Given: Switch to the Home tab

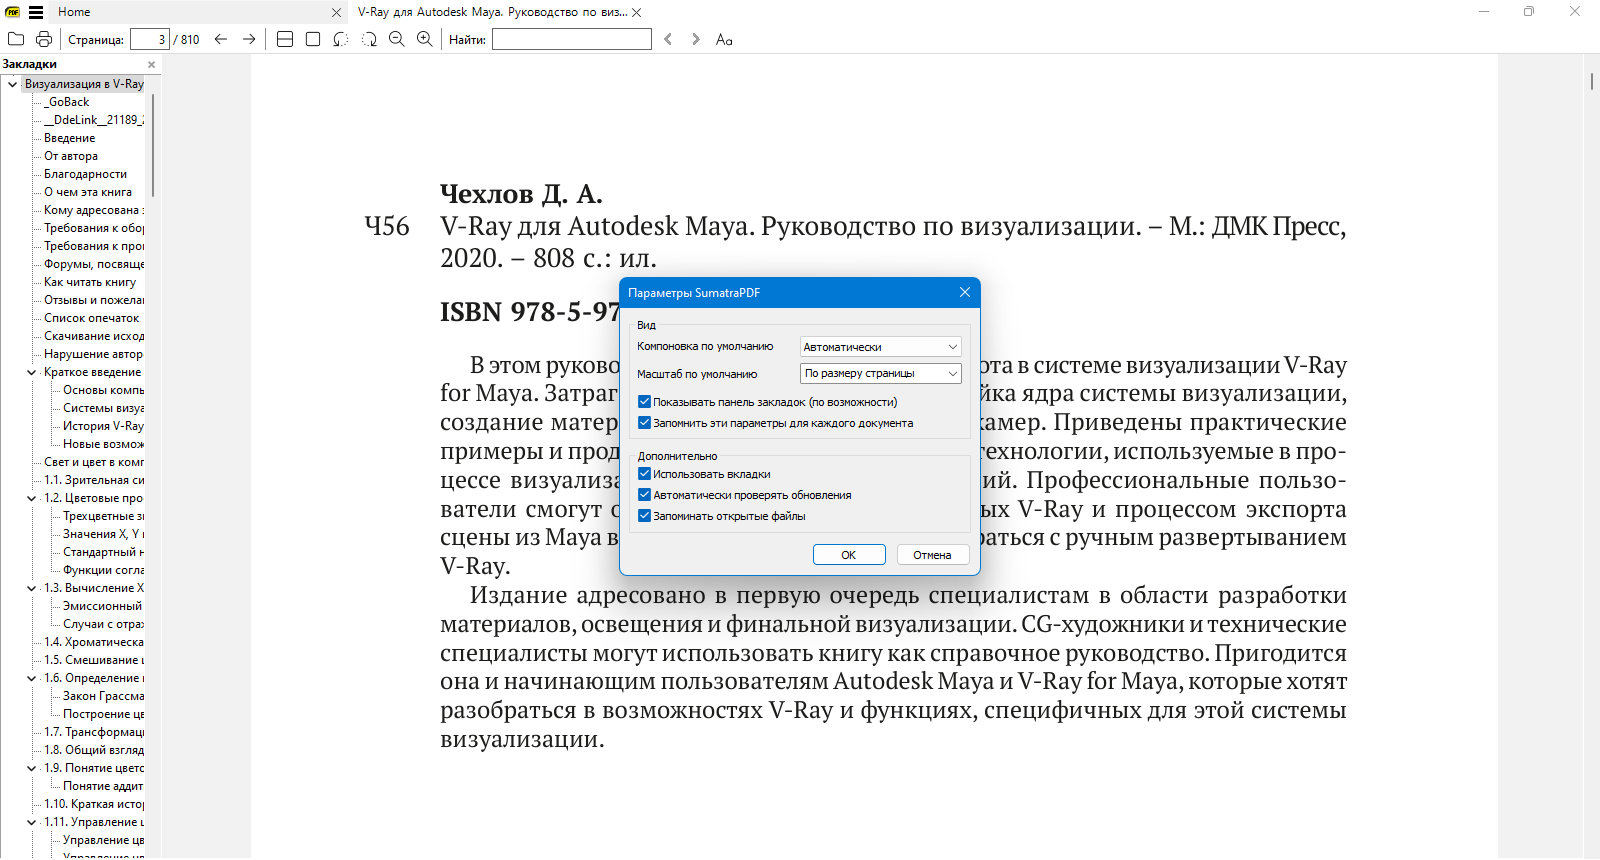Looking at the screenshot, I should 74,12.
